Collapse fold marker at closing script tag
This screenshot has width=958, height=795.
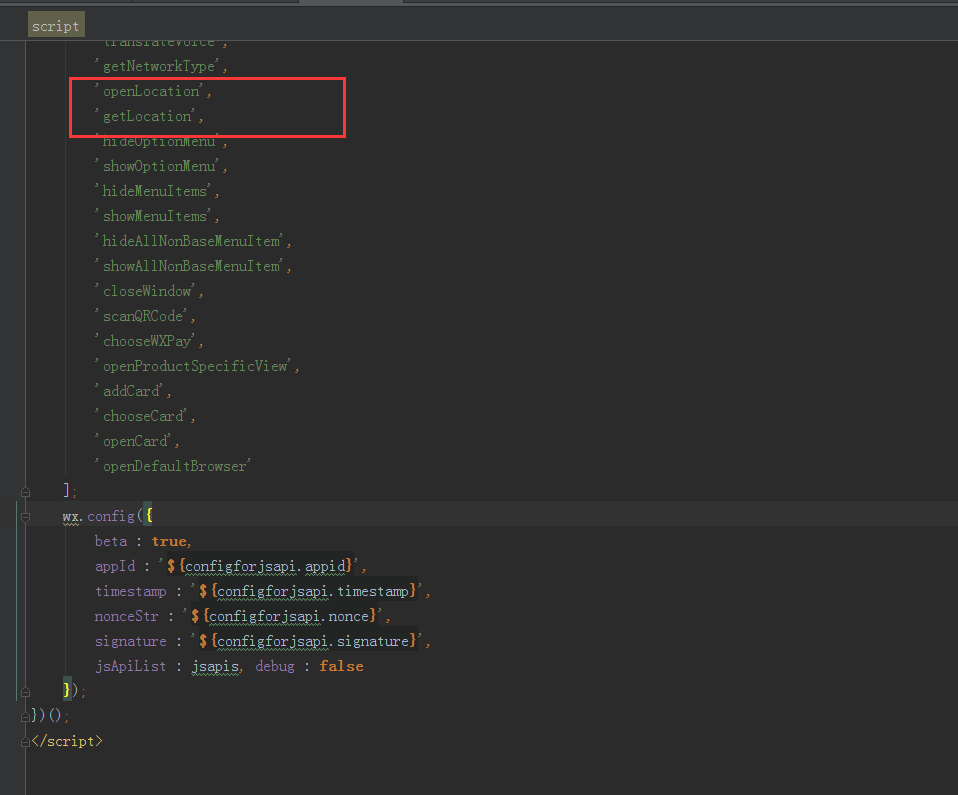click(25, 742)
